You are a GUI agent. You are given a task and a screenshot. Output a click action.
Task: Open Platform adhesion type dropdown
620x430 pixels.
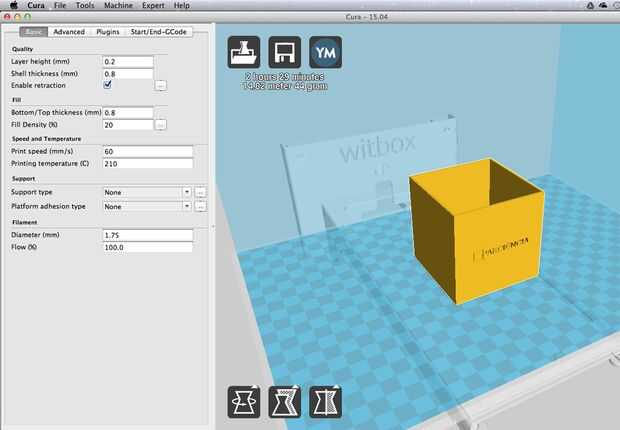(147, 206)
